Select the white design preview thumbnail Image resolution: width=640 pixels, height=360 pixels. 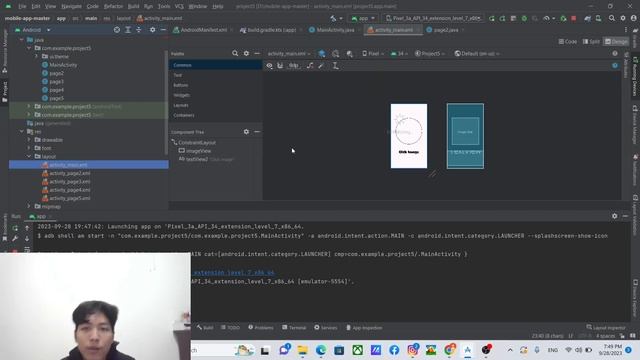click(409, 136)
